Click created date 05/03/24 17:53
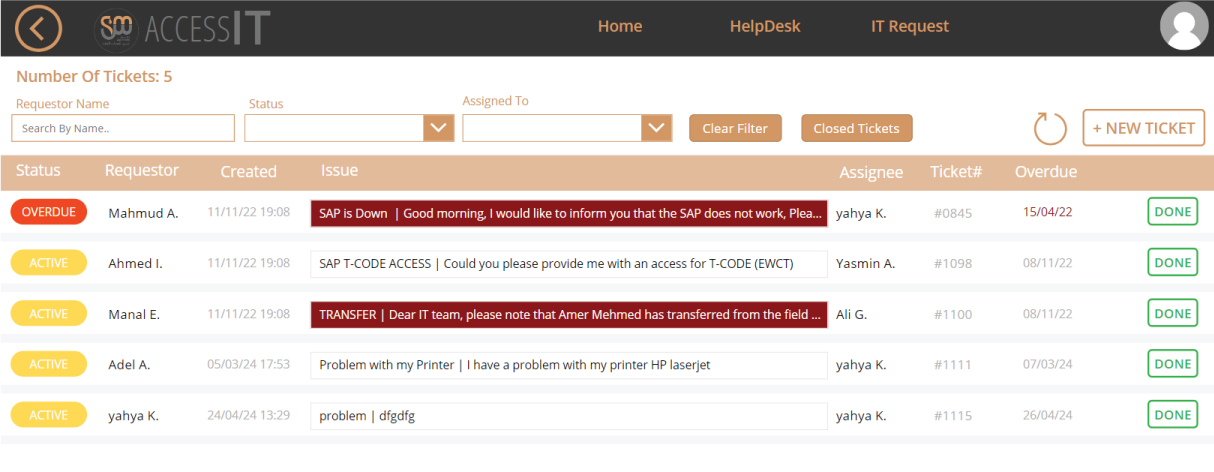The height and width of the screenshot is (472, 1214). (248, 365)
